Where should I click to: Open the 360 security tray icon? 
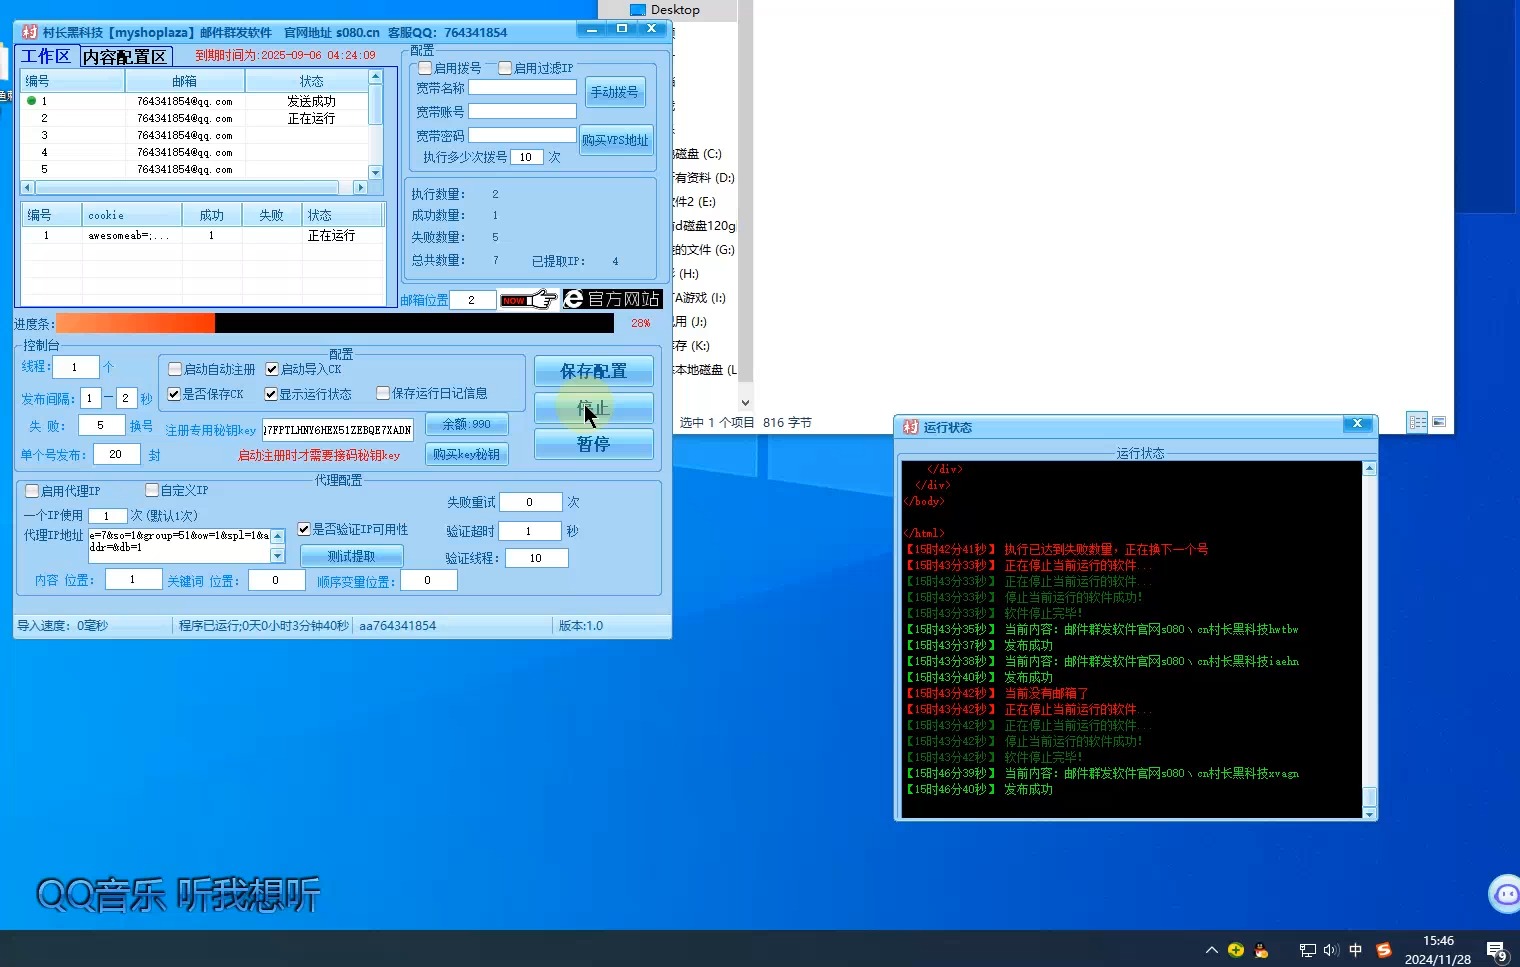(x=1236, y=950)
